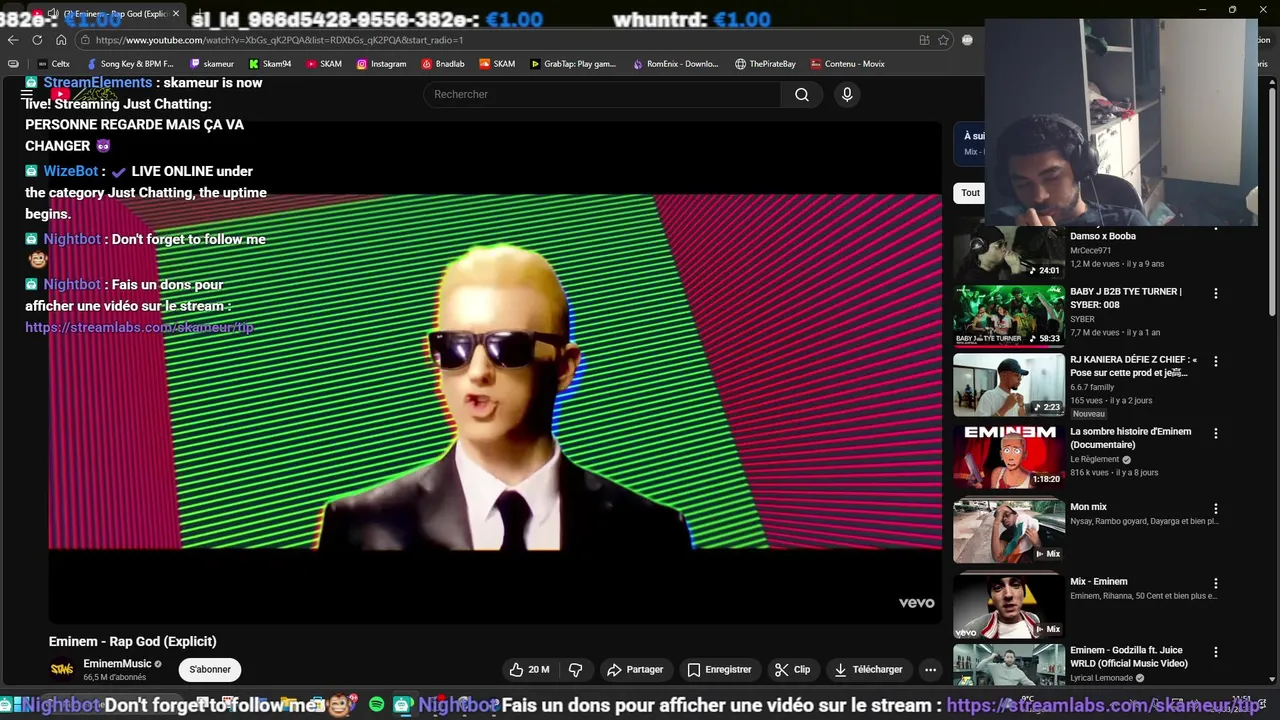Open the RomEnix - Downlo... bookmark

pos(675,64)
